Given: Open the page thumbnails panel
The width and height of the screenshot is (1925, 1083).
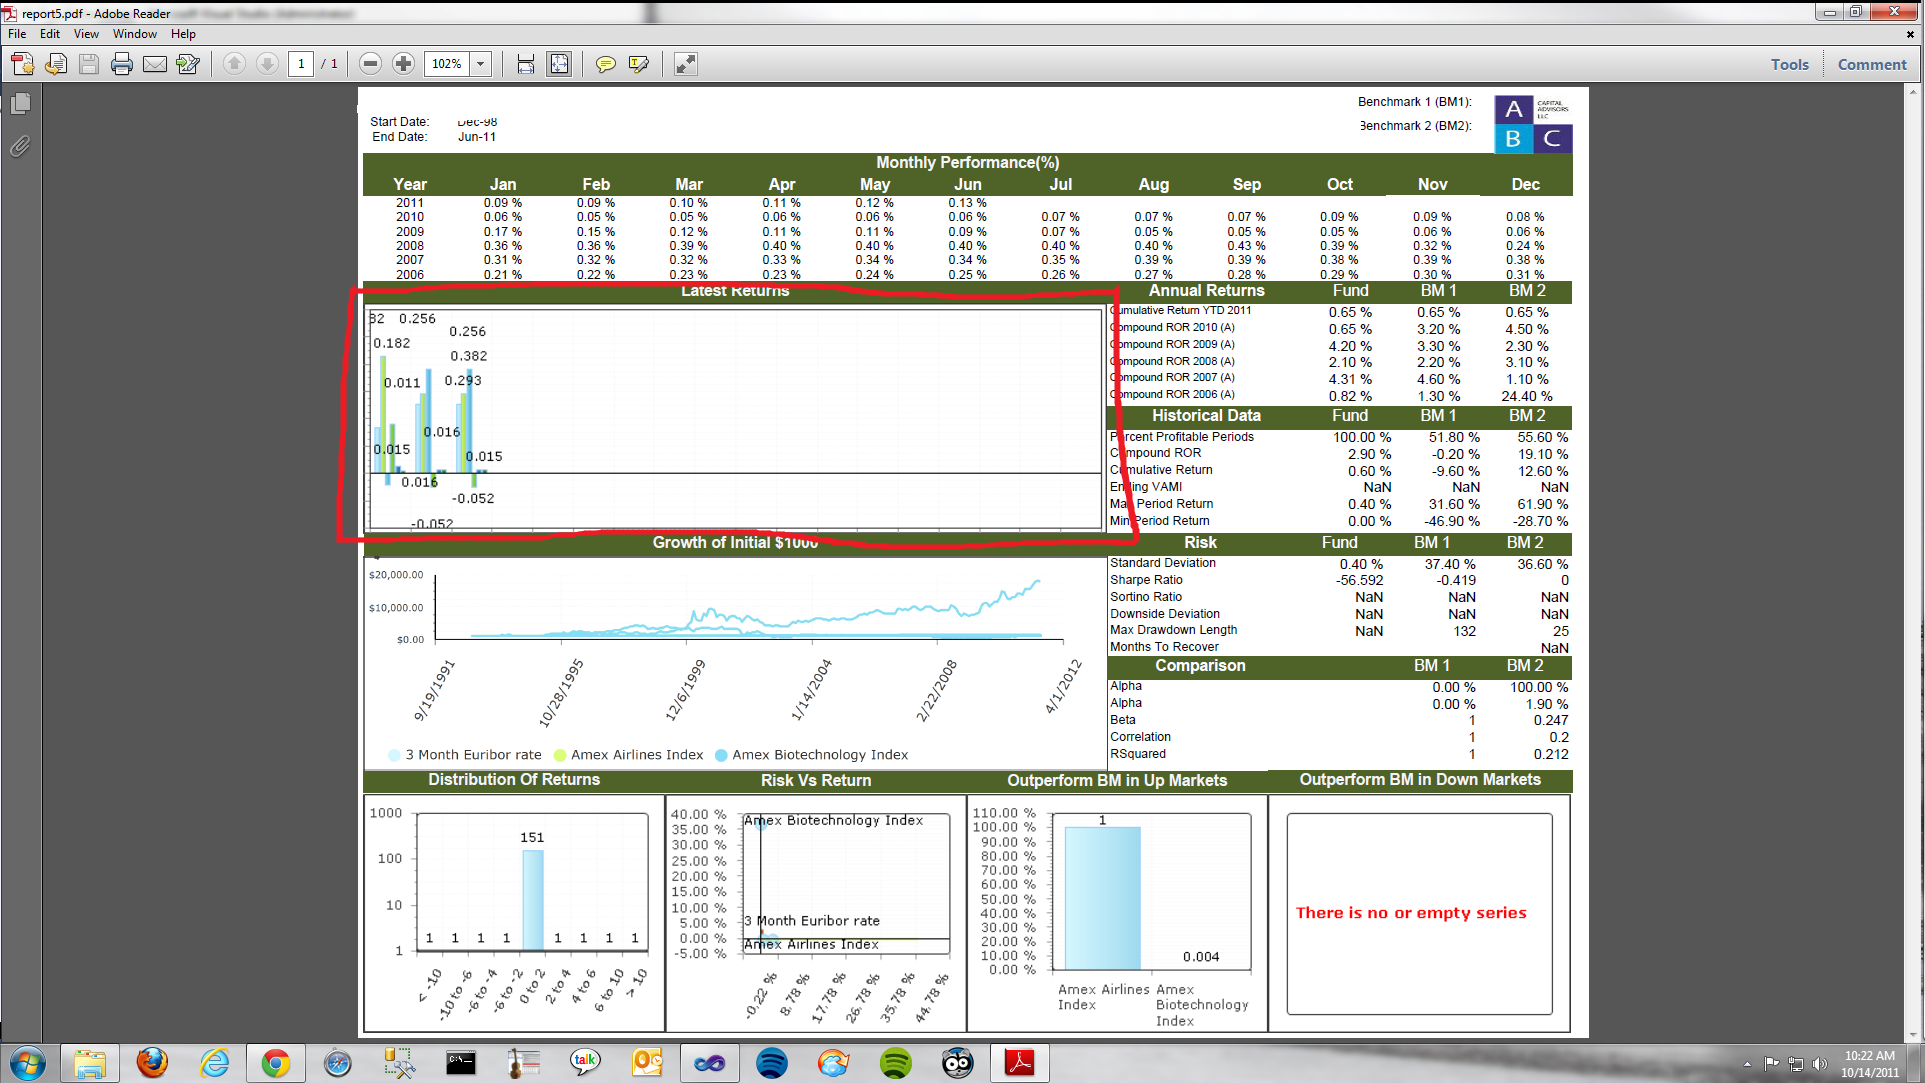Looking at the screenshot, I should point(20,104).
